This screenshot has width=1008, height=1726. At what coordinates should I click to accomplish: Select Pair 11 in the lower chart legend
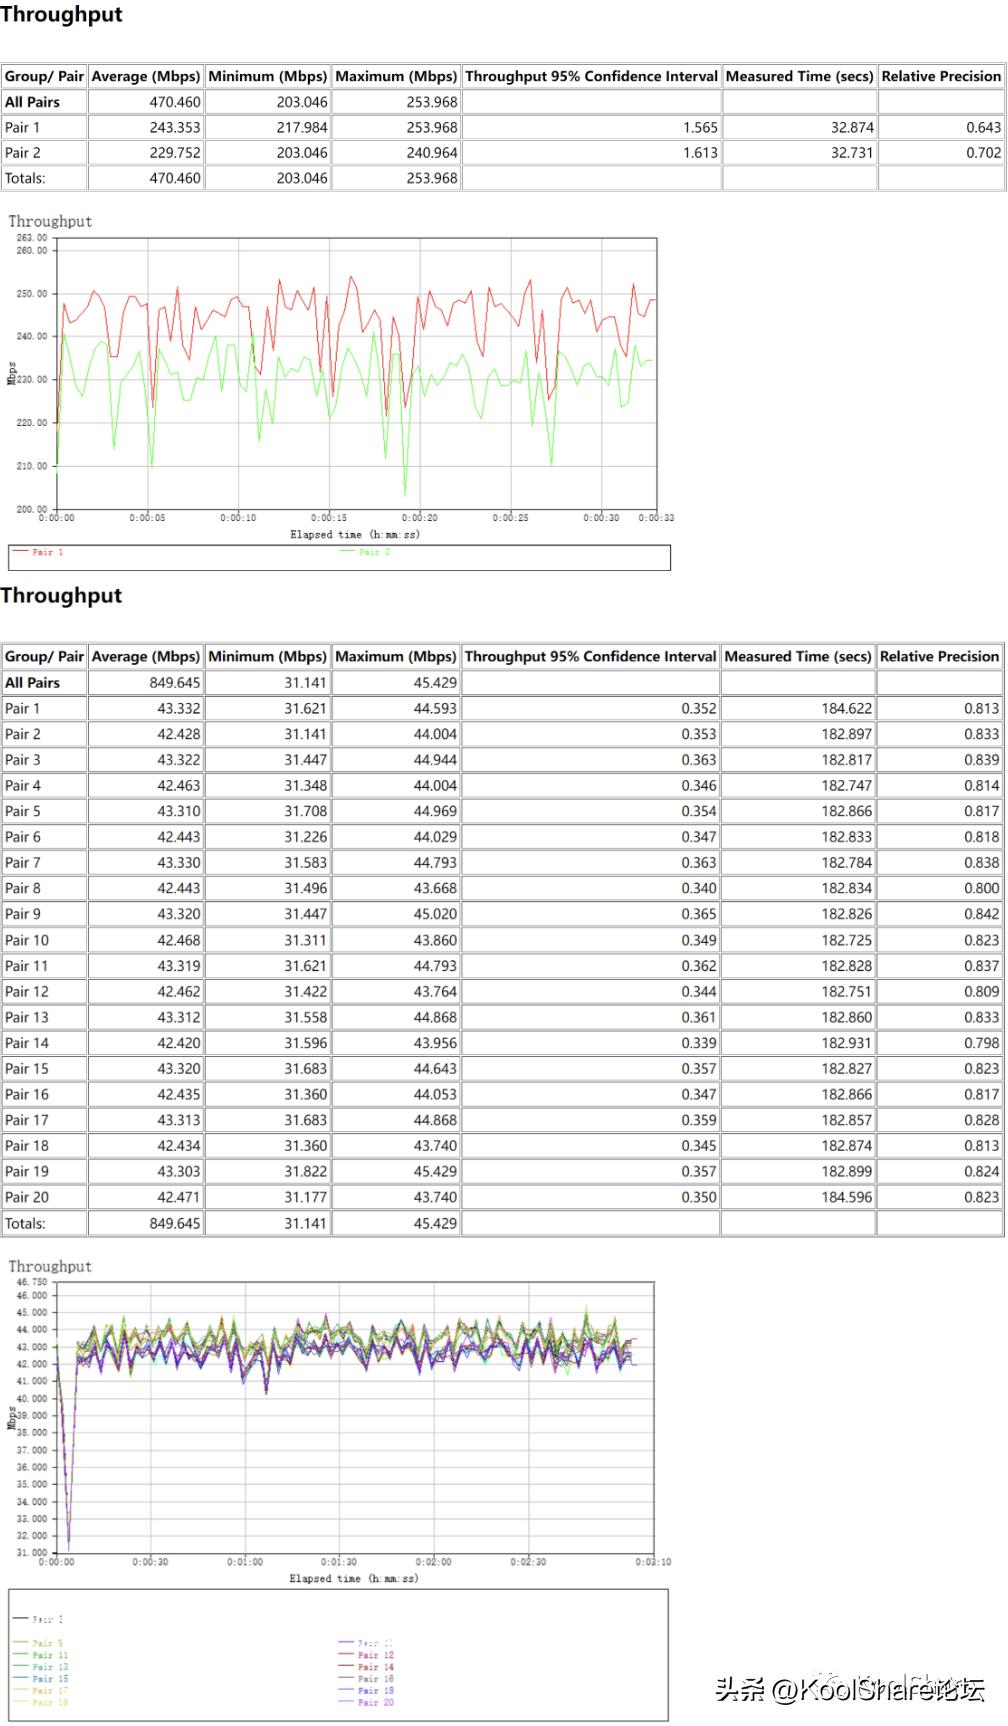pyautogui.click(x=41, y=1655)
